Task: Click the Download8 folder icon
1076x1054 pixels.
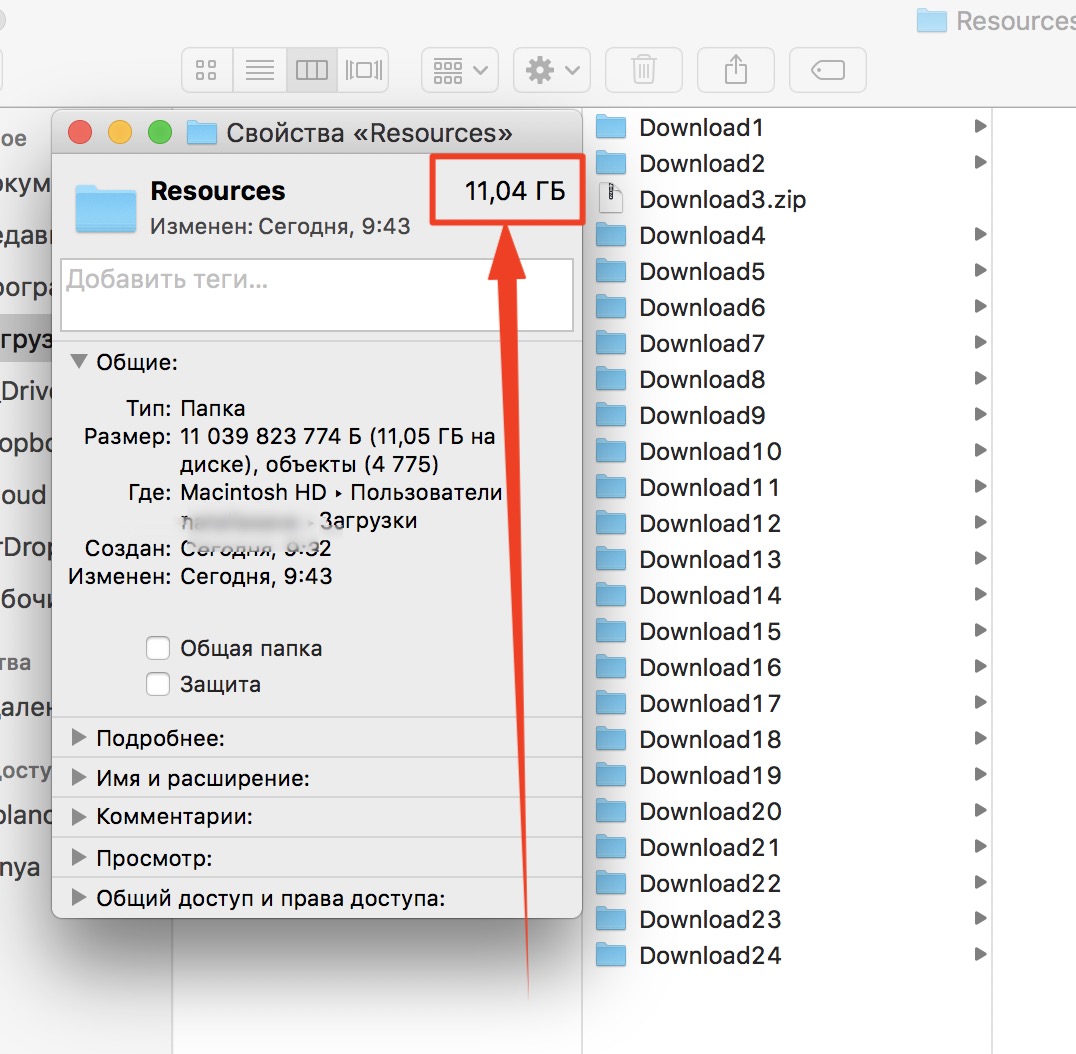Action: pyautogui.click(x=611, y=379)
